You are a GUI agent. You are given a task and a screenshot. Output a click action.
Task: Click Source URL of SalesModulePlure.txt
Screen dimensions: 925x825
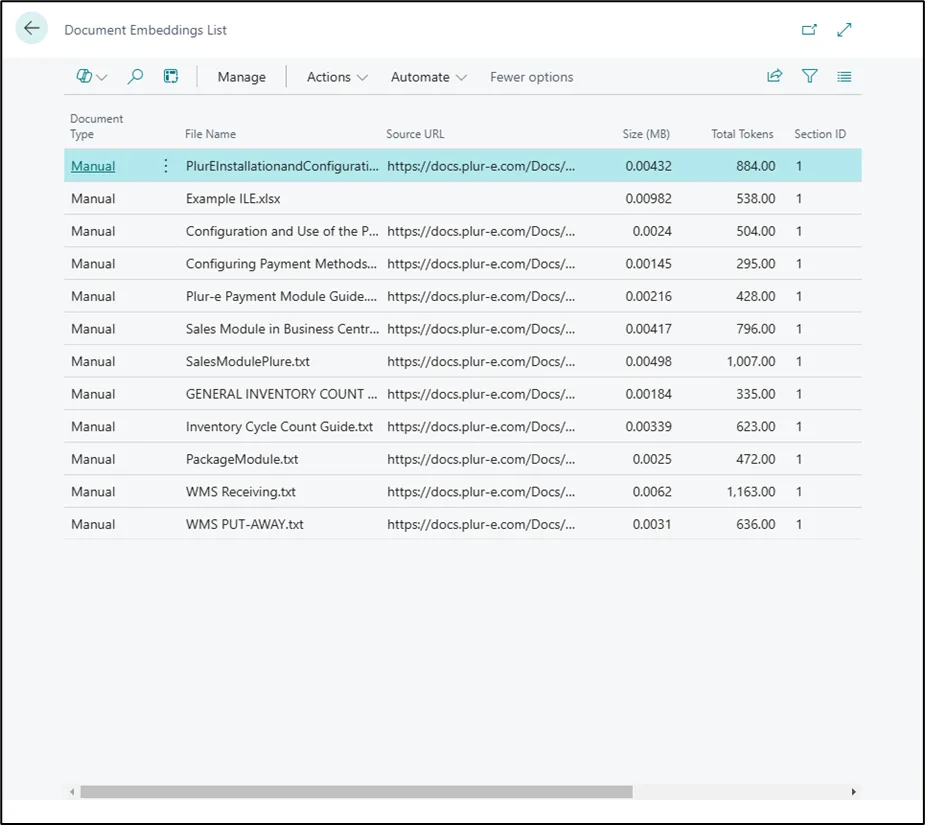(x=481, y=361)
